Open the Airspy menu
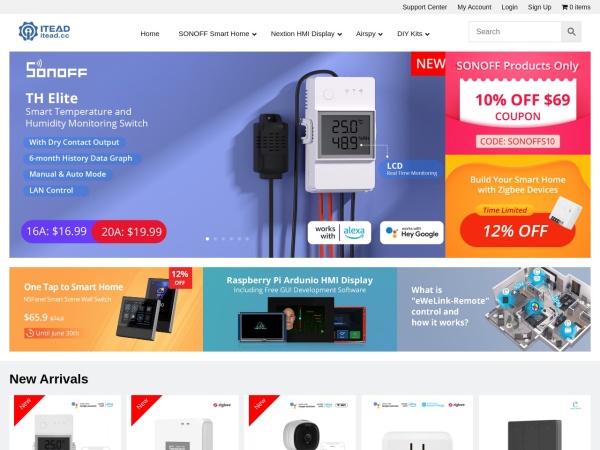Image resolution: width=600 pixels, height=450 pixels. (x=369, y=34)
